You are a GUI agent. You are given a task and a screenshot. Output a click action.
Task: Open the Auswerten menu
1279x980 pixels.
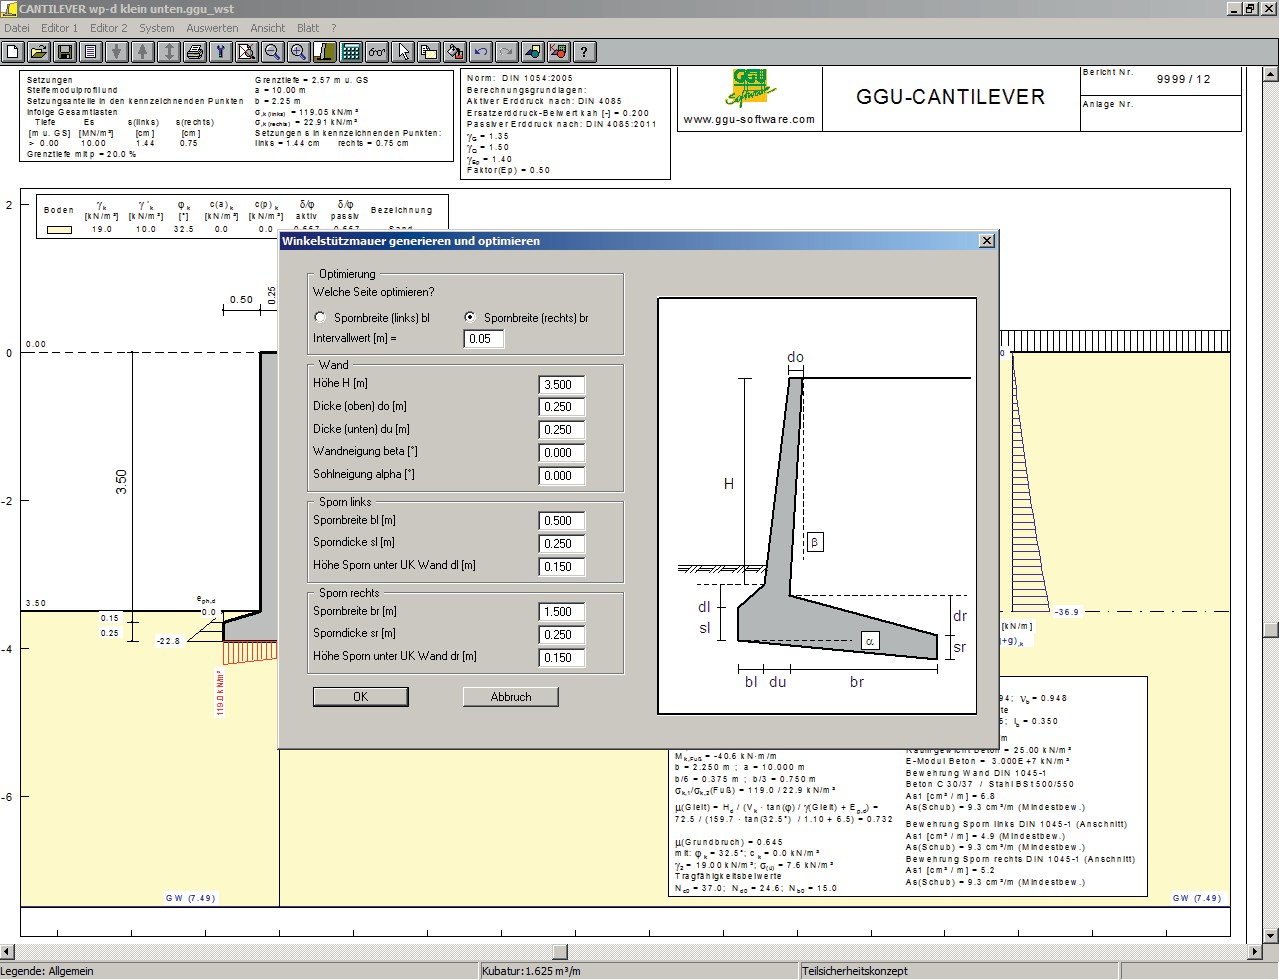coord(212,28)
